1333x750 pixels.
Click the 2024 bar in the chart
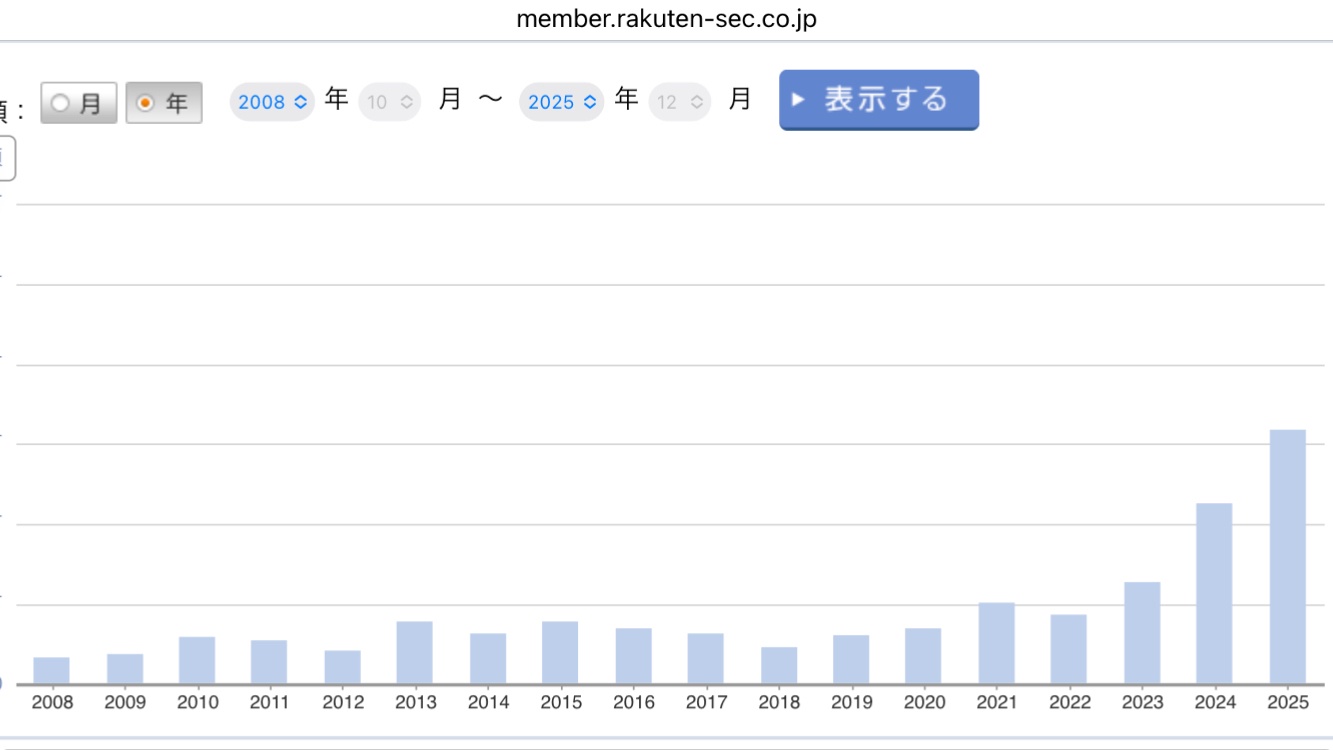click(1214, 593)
